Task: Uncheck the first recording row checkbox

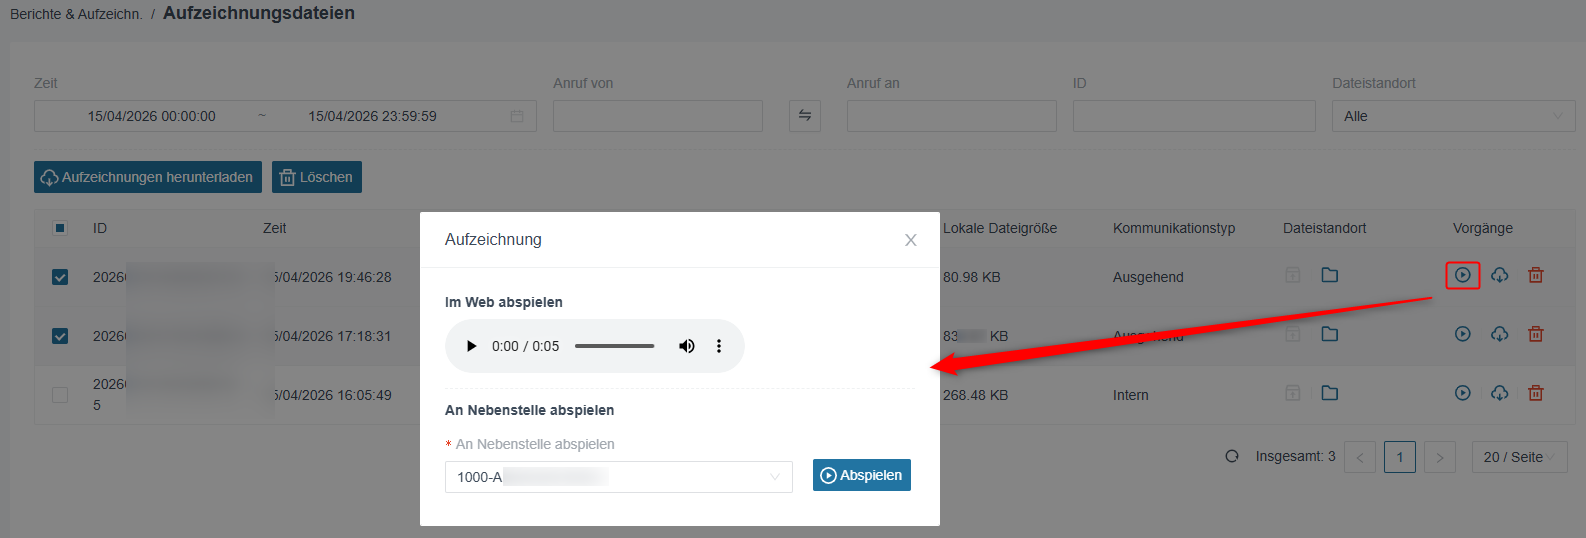Action: pyautogui.click(x=60, y=277)
